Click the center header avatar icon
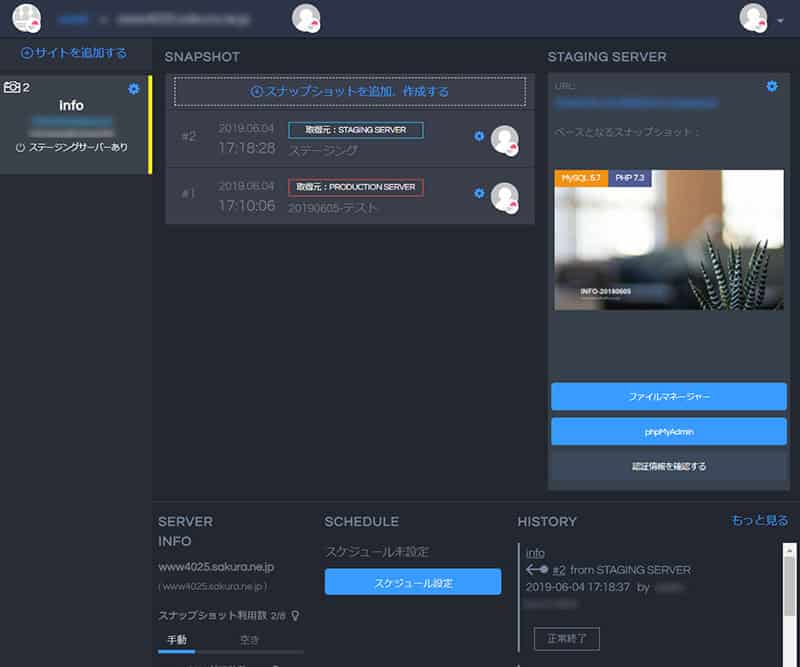This screenshot has height=667, width=800. 306,18
